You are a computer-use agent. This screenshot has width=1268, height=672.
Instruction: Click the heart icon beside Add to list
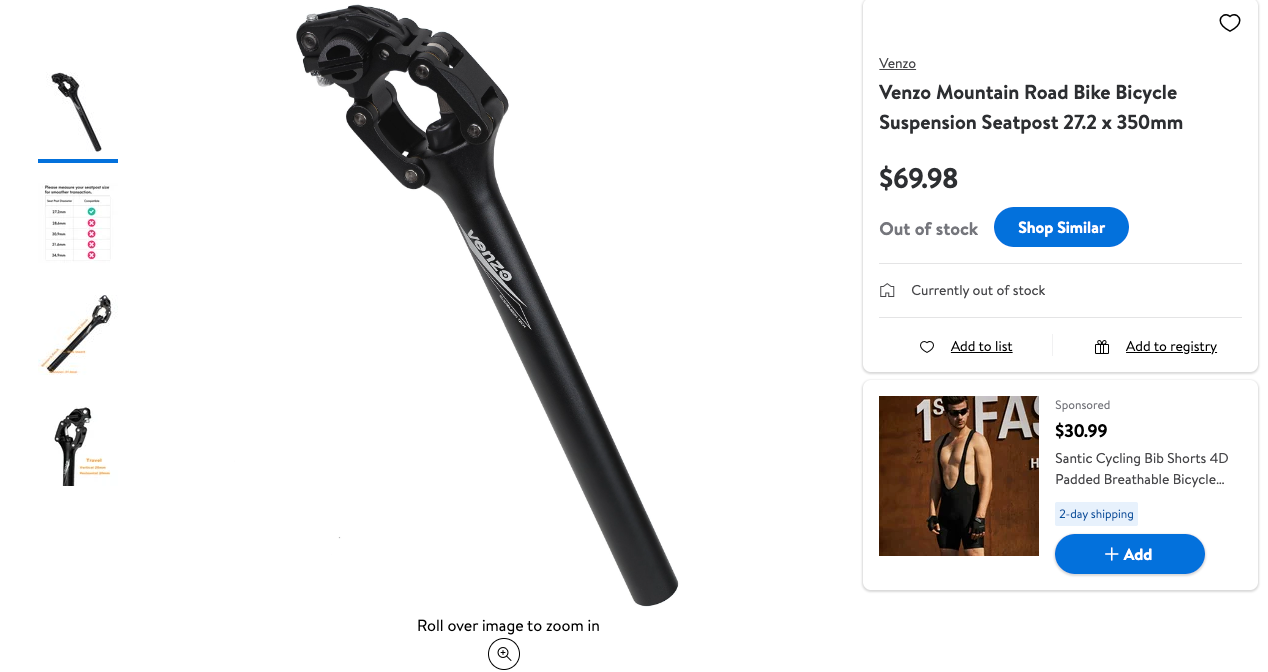pyautogui.click(x=927, y=347)
